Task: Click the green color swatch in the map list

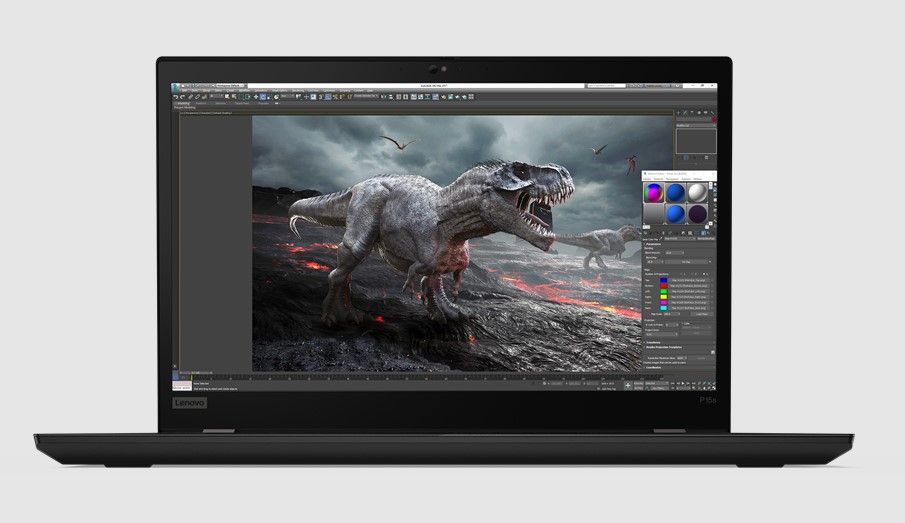Action: click(x=662, y=291)
